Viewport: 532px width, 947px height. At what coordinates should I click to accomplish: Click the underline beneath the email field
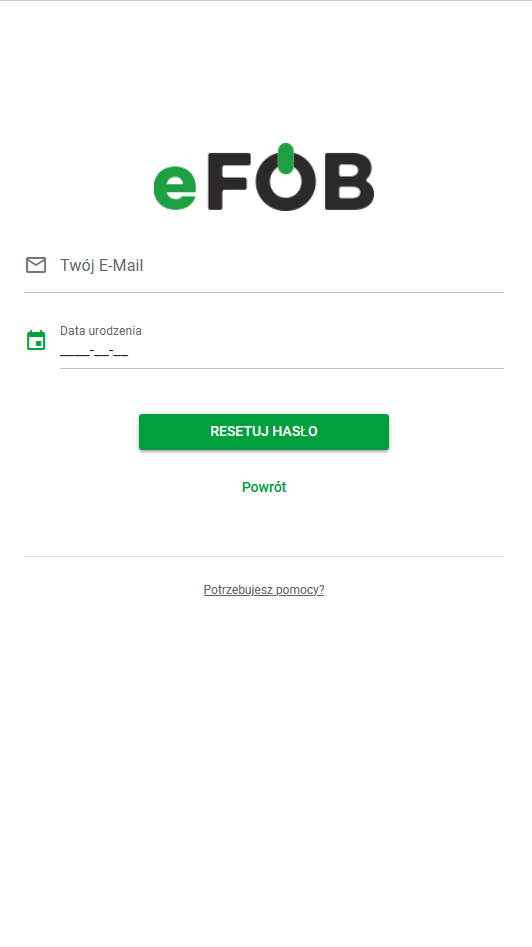coord(264,292)
